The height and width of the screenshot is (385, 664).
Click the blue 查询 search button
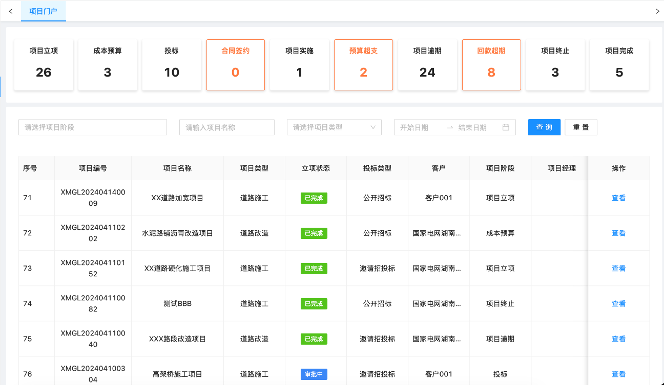tap(544, 127)
